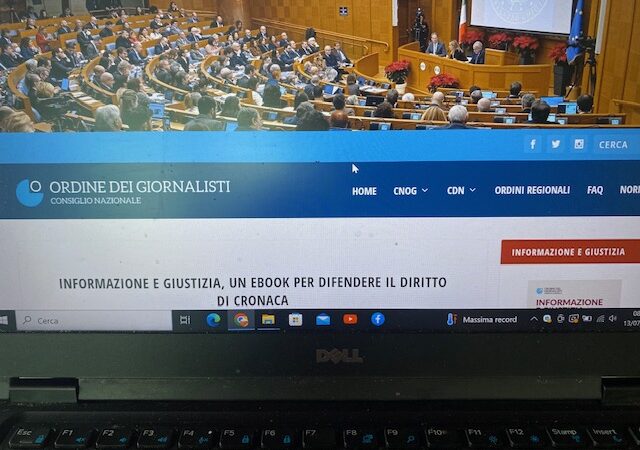Image resolution: width=640 pixels, height=450 pixels.
Task: Open the Twitter social icon in the header
Action: (x=556, y=144)
